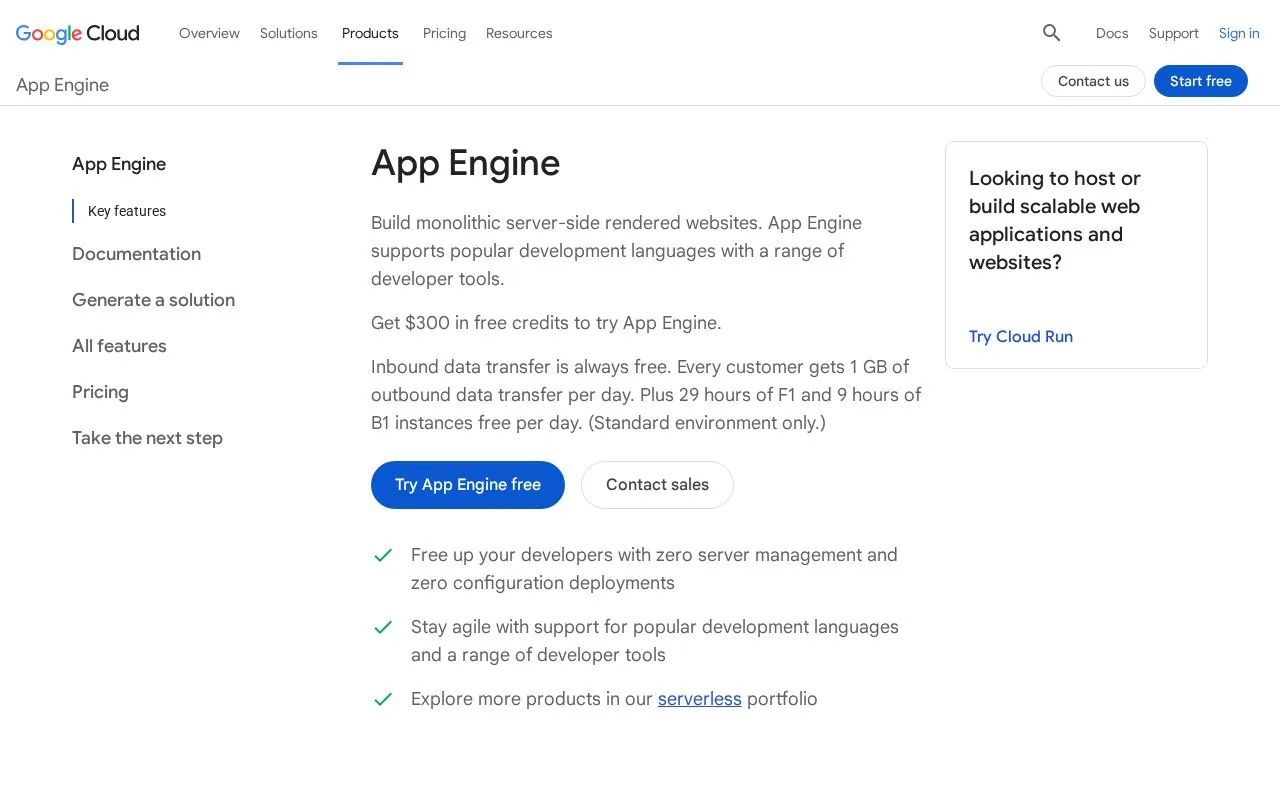The width and height of the screenshot is (1280, 800).
Task: Go to Generate a solution section
Action: pyautogui.click(x=153, y=300)
